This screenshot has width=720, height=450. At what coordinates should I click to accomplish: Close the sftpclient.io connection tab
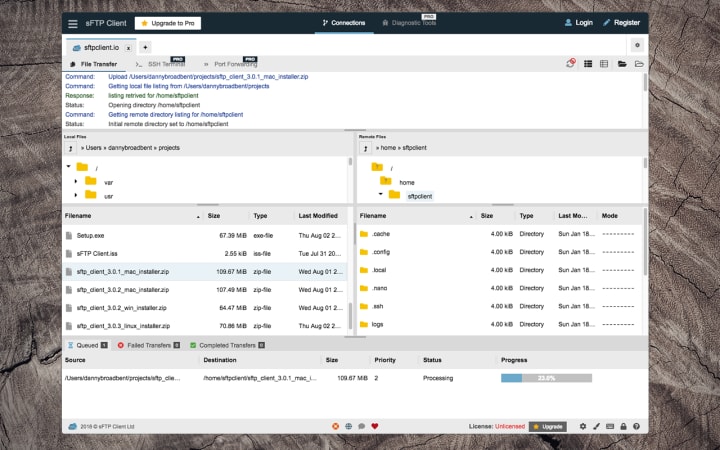[x=129, y=48]
